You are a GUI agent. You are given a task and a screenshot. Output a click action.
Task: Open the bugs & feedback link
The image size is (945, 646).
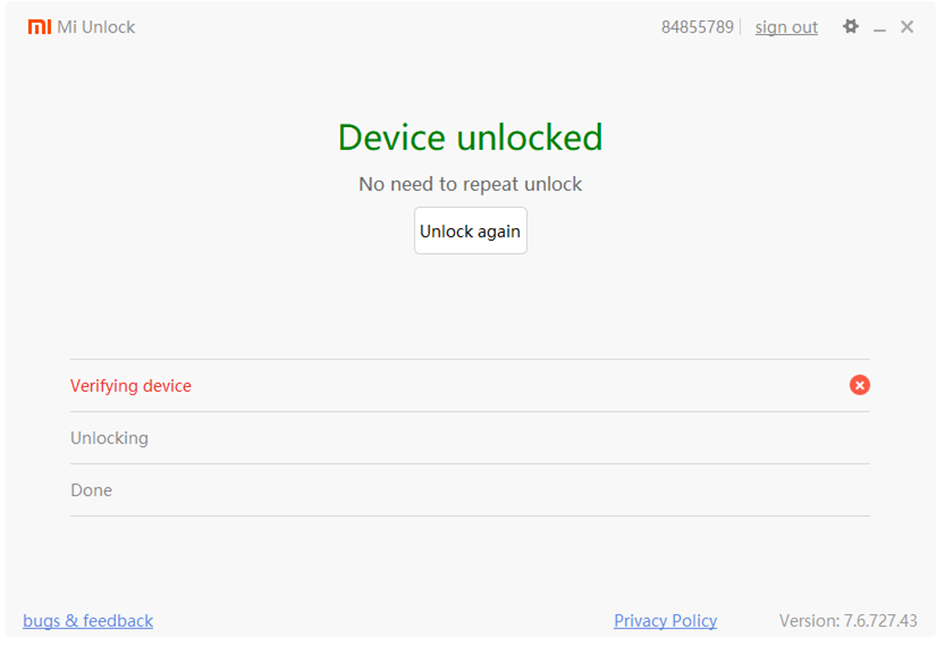coord(88,621)
